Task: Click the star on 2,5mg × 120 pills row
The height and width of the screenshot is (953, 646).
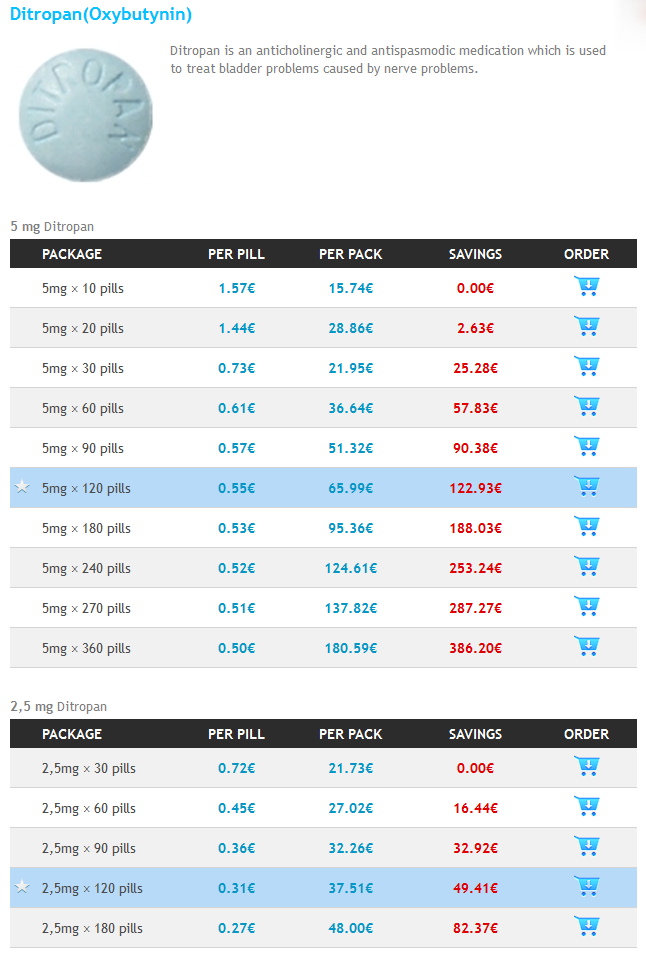Action: (x=22, y=887)
